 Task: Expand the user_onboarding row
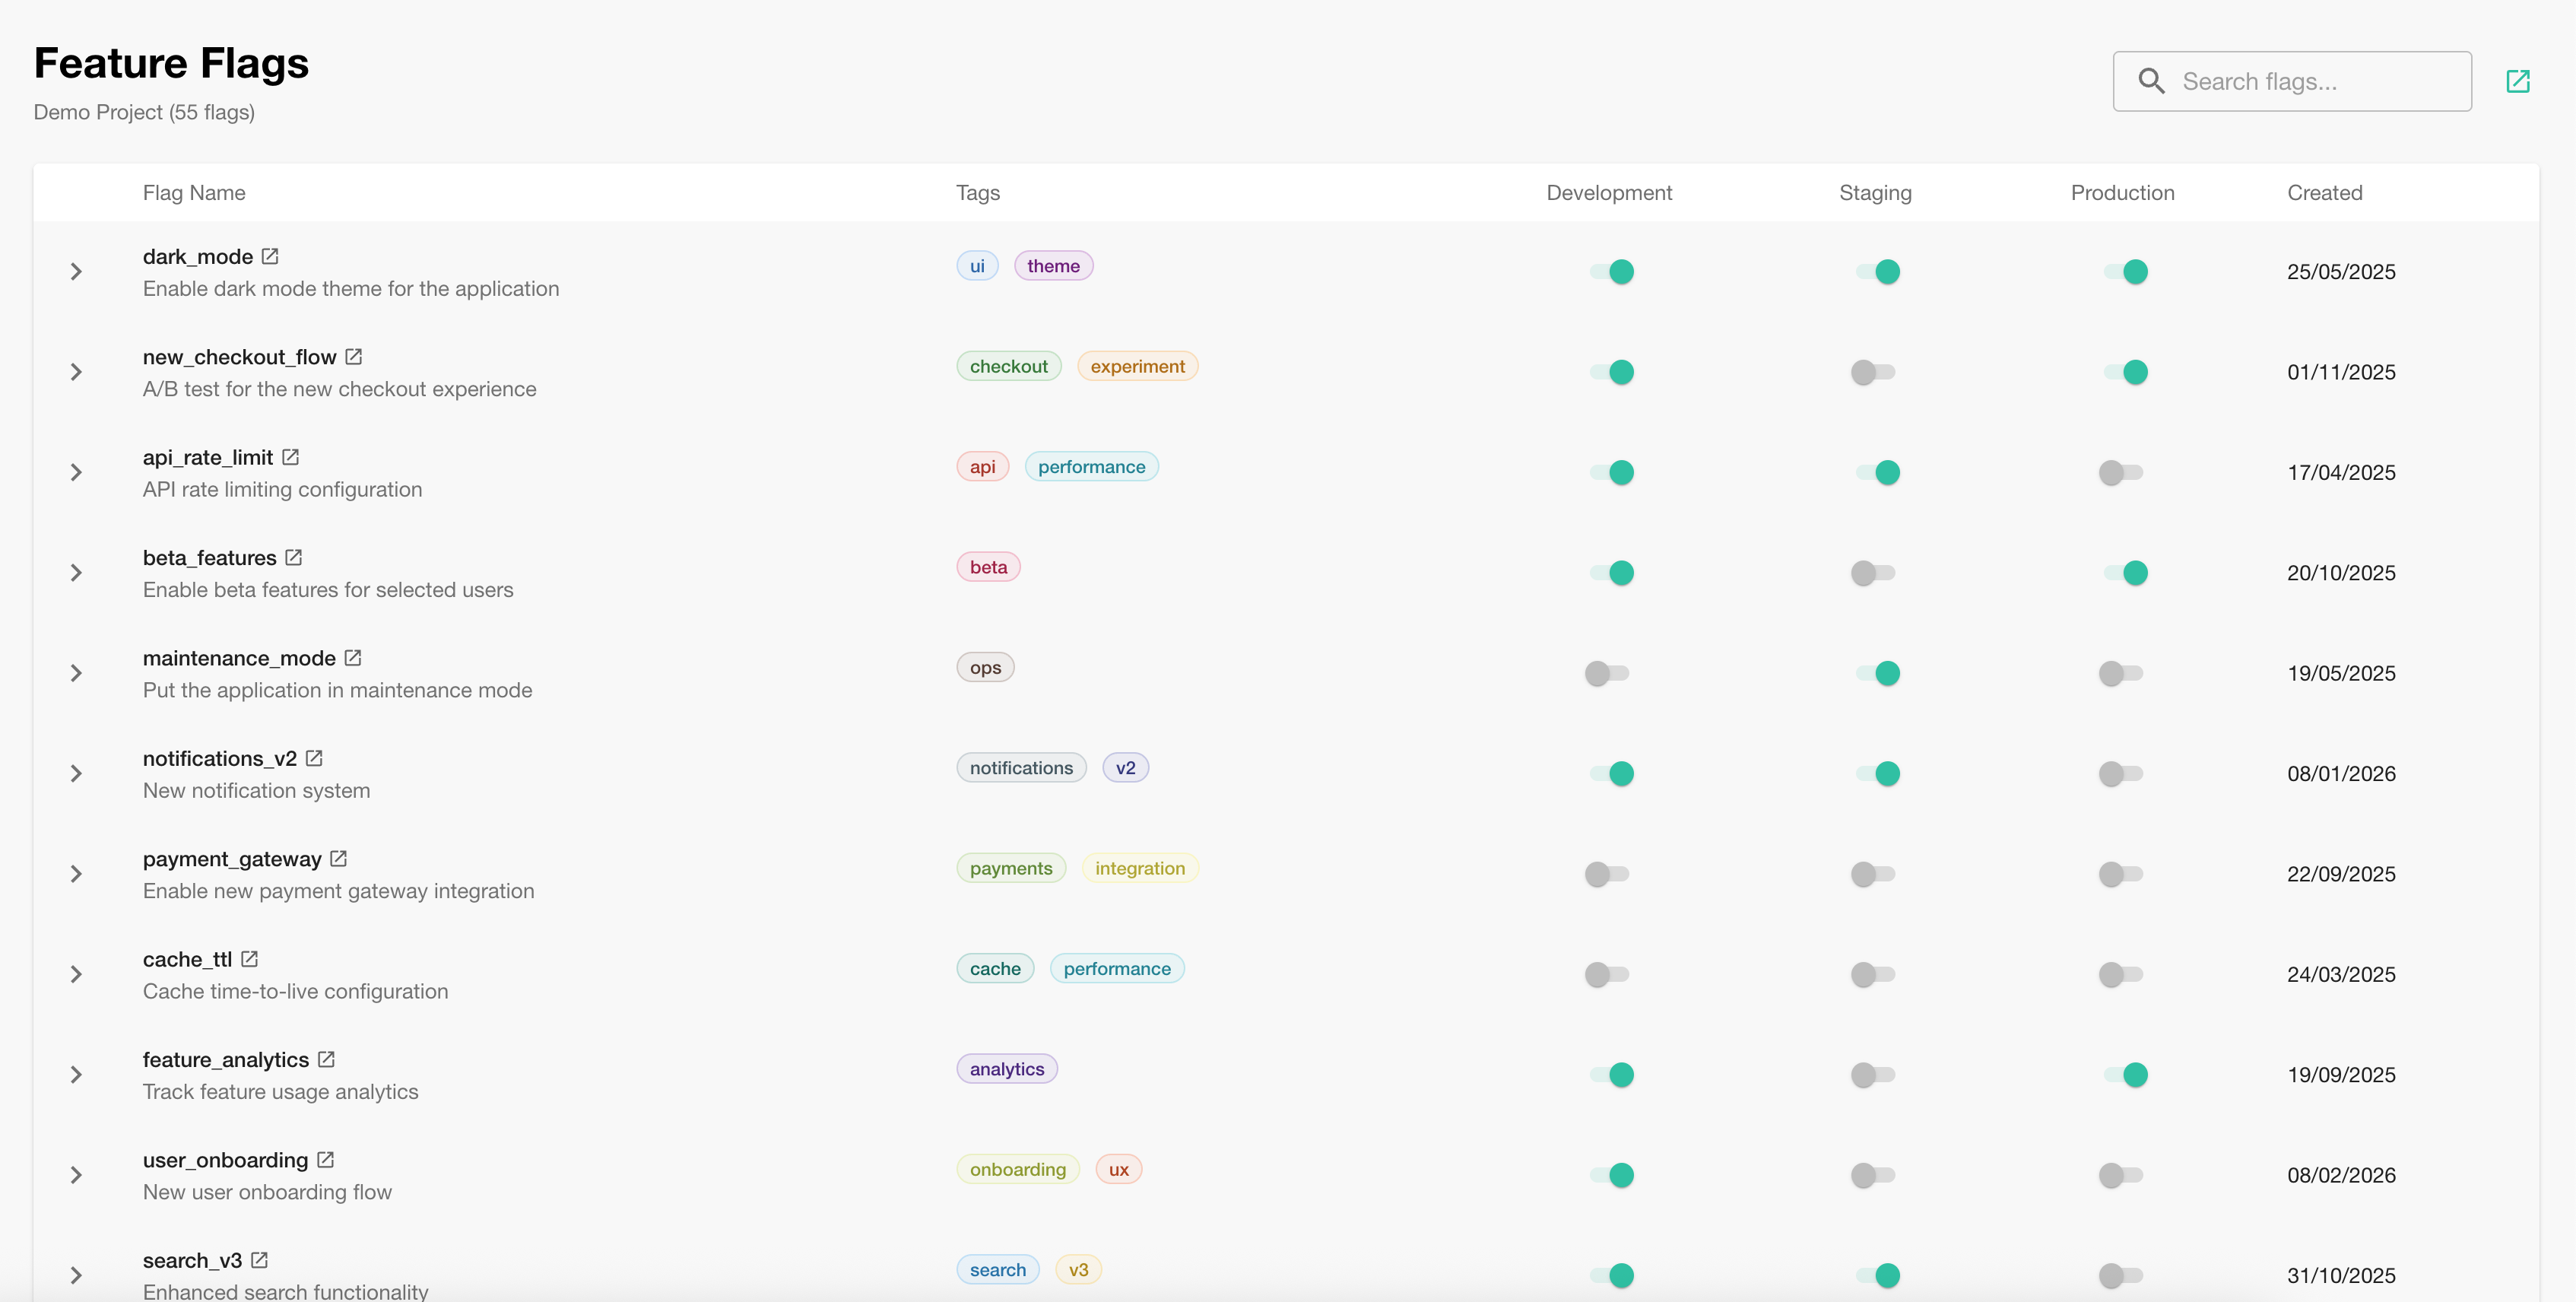pos(77,1175)
